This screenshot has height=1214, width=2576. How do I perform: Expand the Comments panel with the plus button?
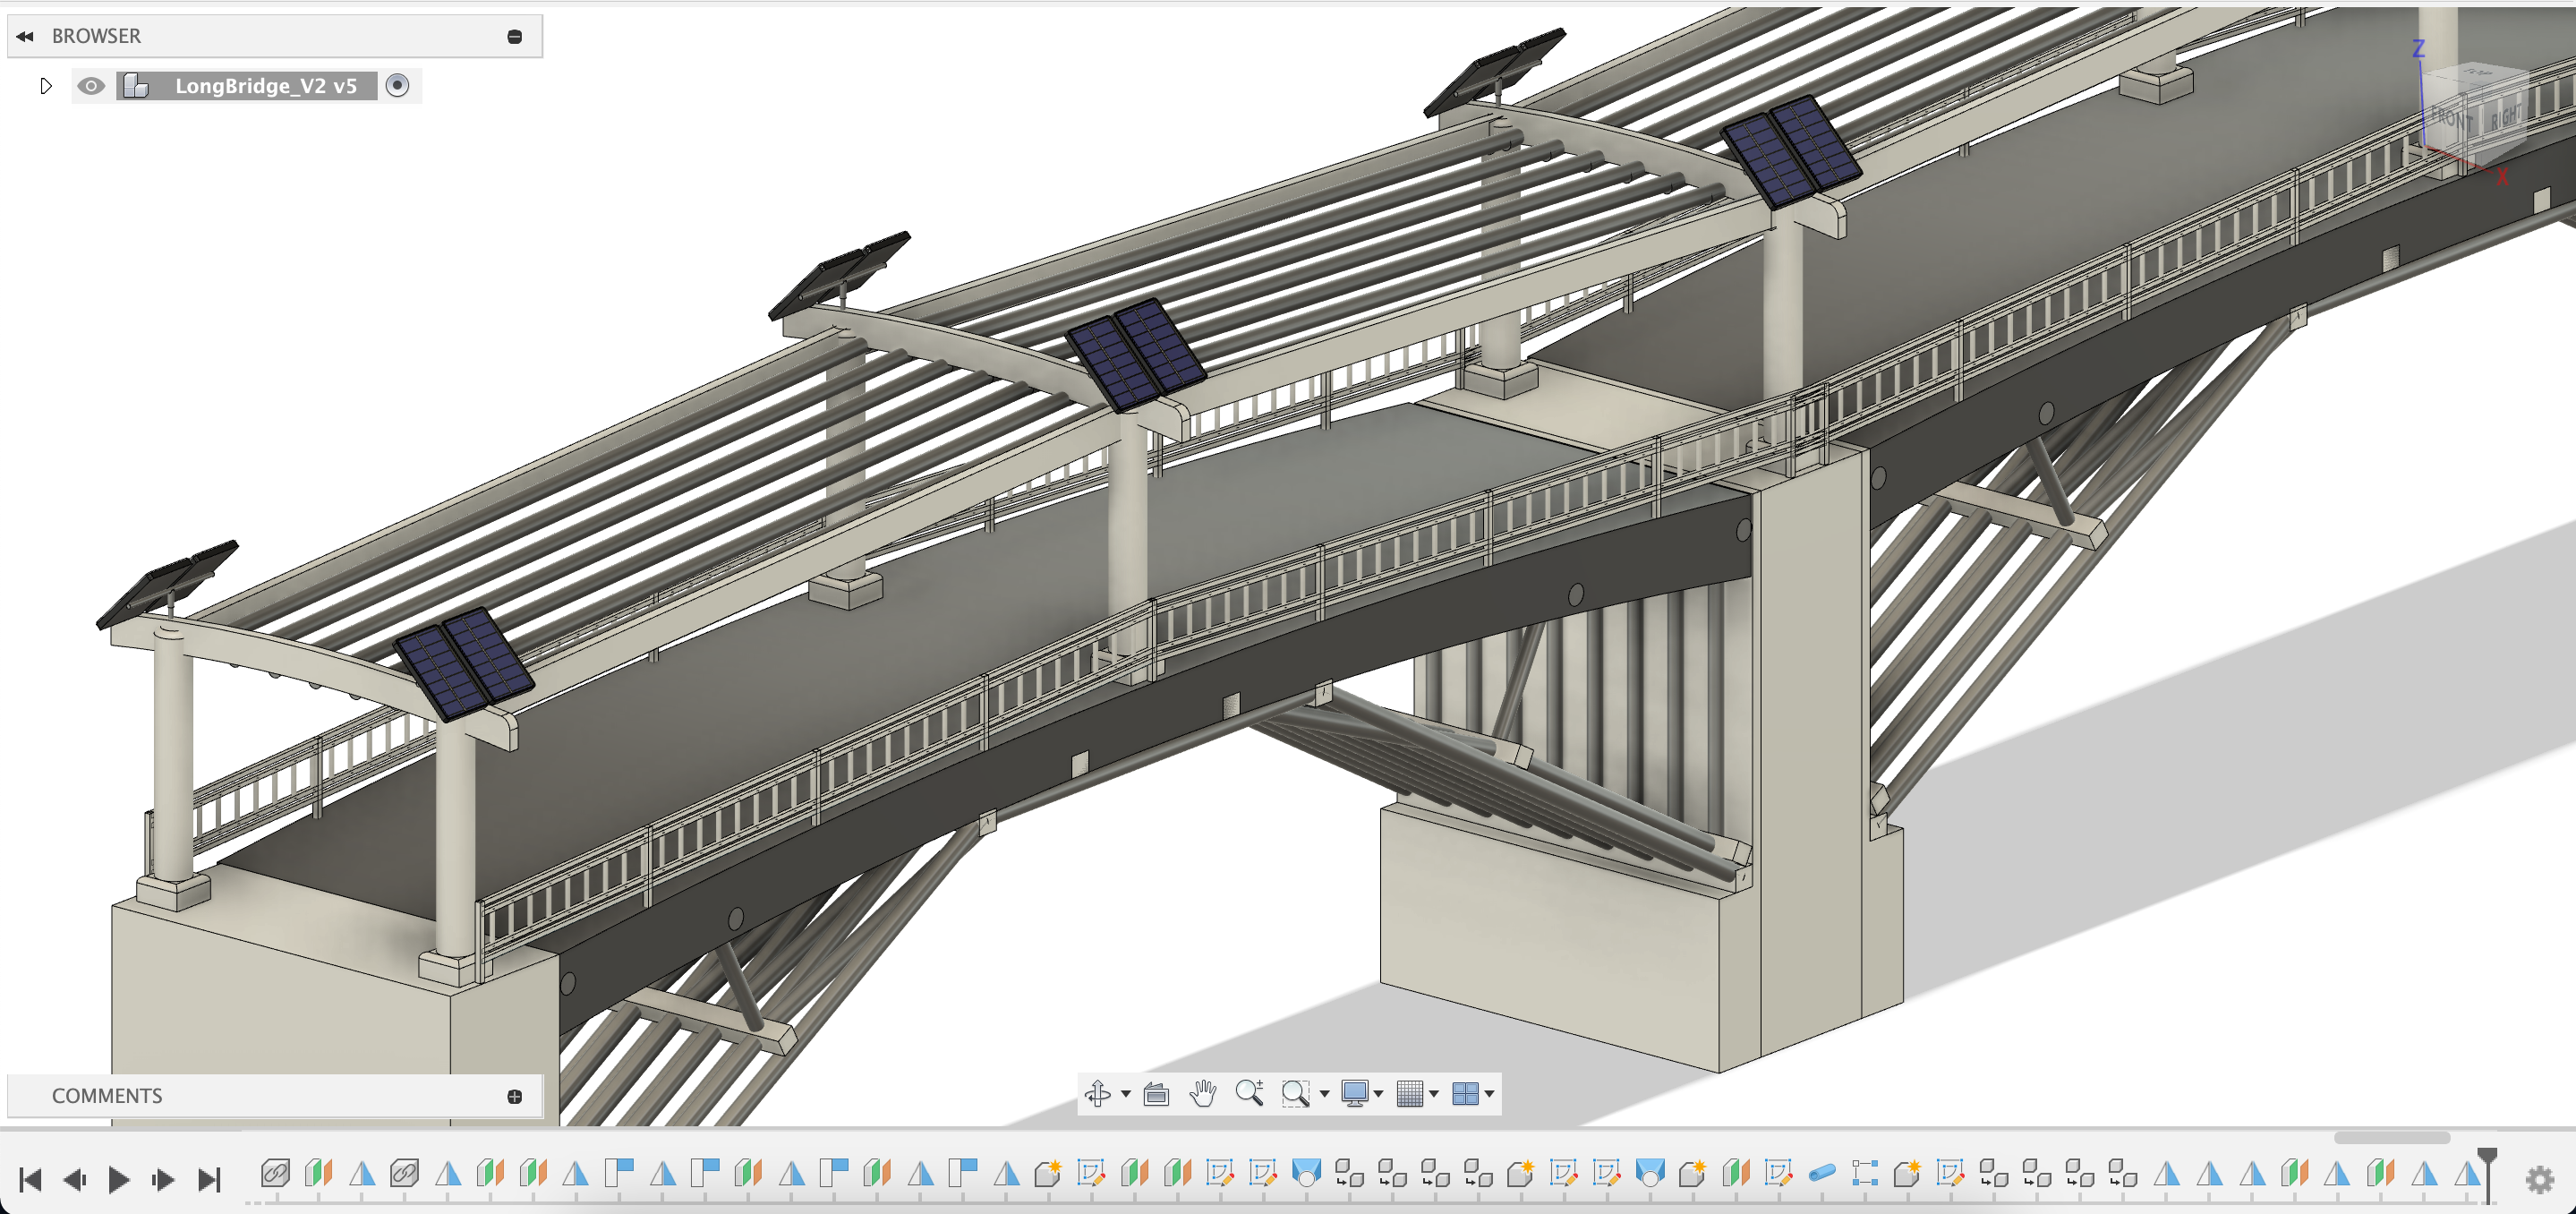click(515, 1096)
